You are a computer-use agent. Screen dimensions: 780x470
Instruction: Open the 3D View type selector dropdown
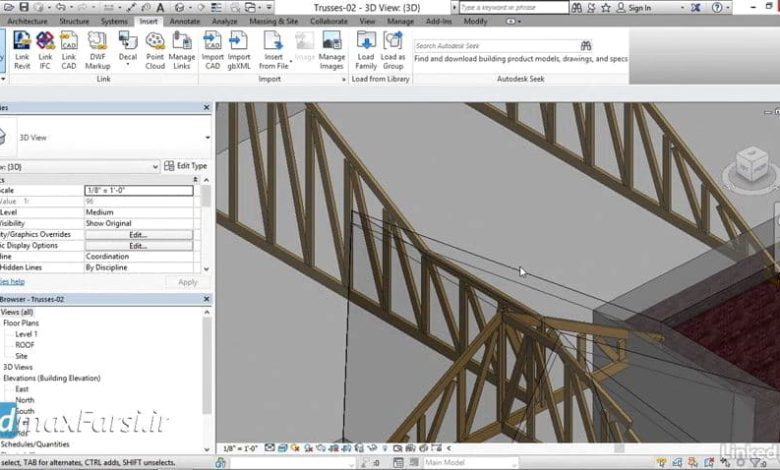click(207, 138)
